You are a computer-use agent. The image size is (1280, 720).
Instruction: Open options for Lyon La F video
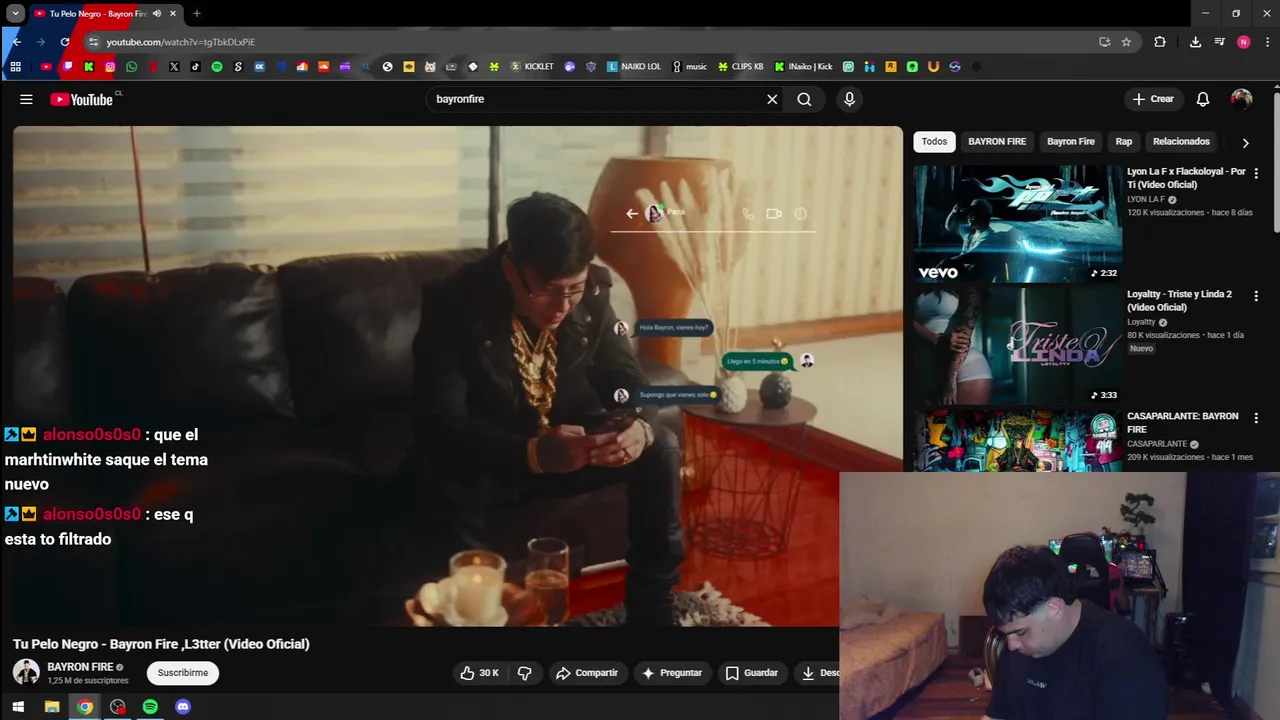(1256, 173)
